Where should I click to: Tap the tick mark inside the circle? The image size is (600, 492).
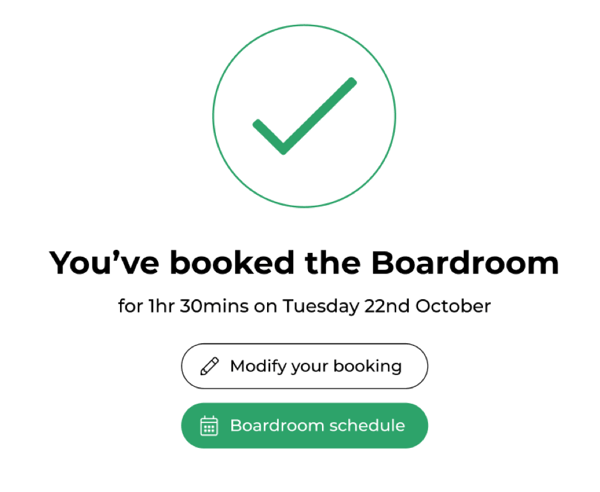[x=305, y=116]
